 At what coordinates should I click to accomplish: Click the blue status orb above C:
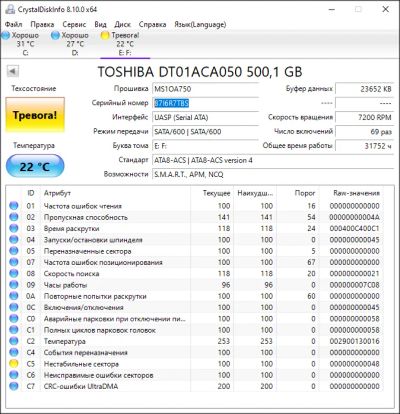pyautogui.click(x=5, y=35)
